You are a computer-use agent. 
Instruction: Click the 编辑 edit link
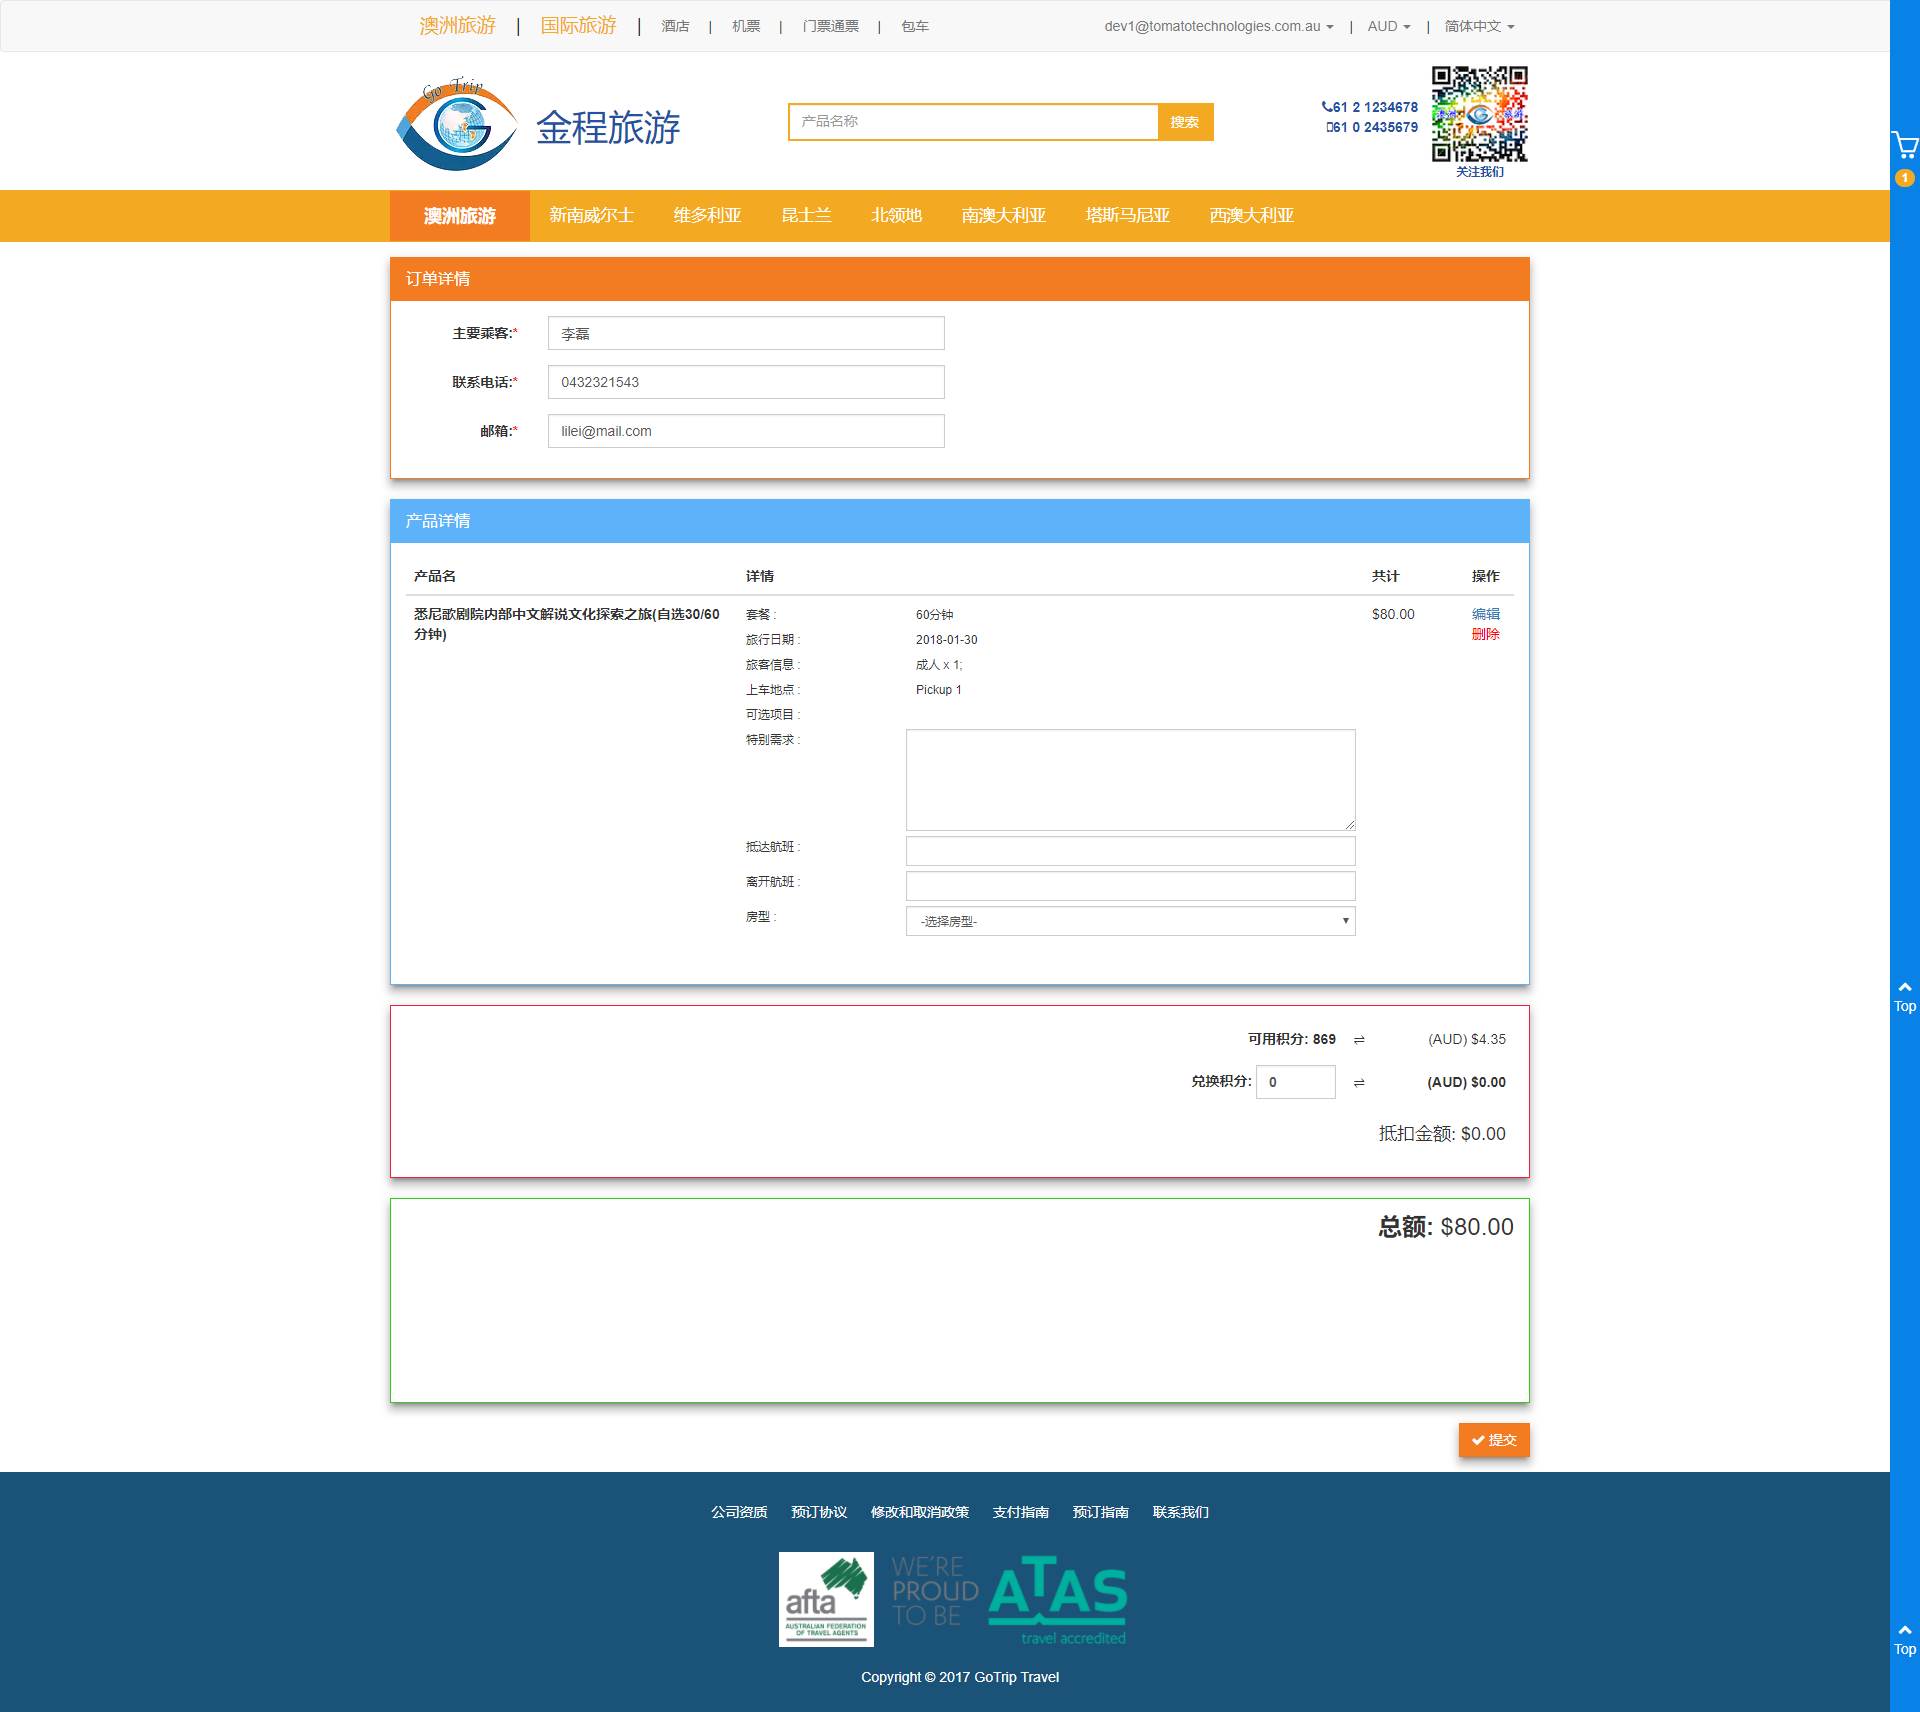pyautogui.click(x=1485, y=614)
